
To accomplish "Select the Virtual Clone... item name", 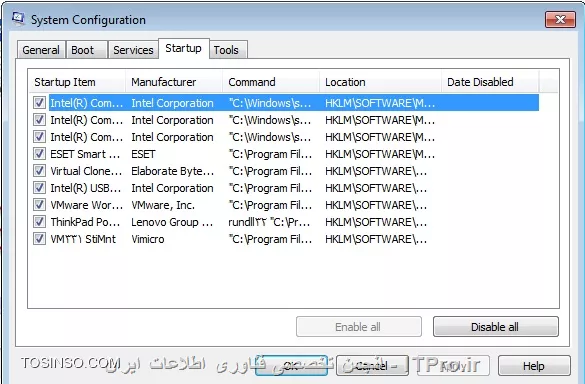I will pos(86,171).
